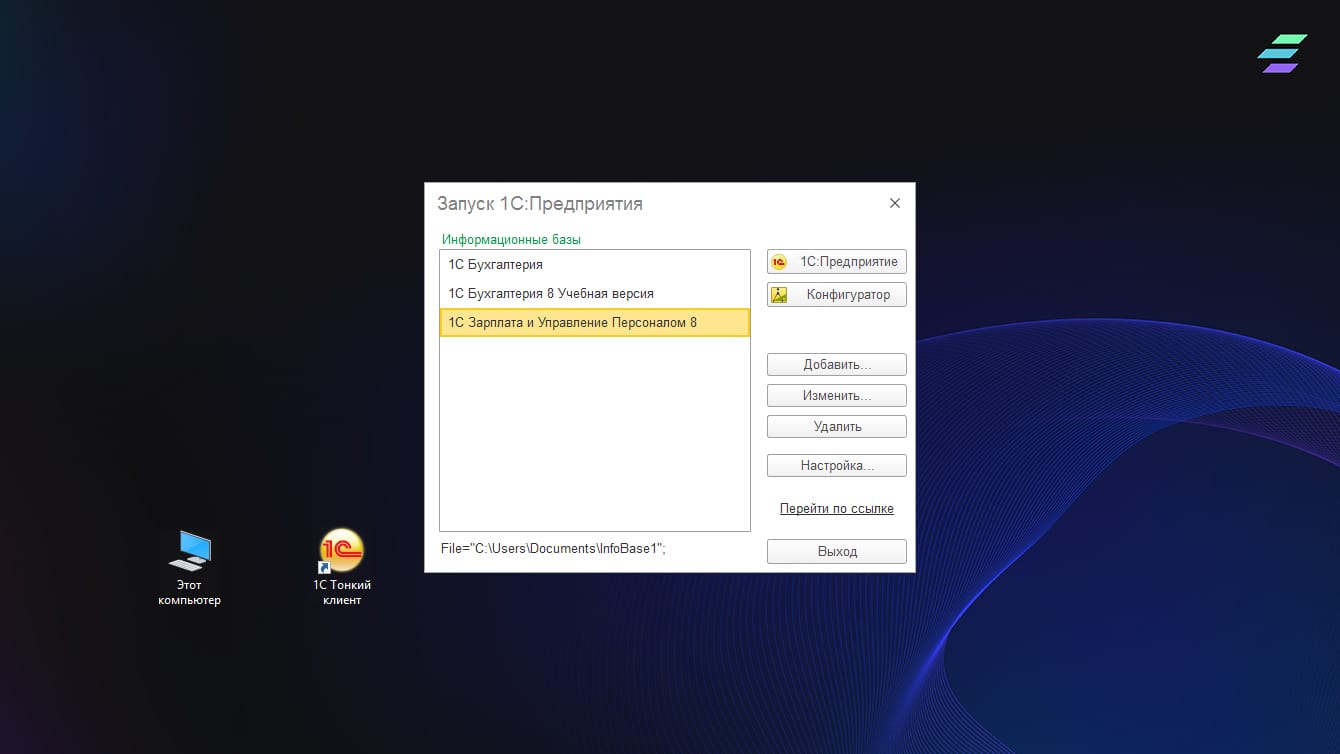Click the File path text below the list
Screen dimensions: 1340x754
[x=555, y=549]
